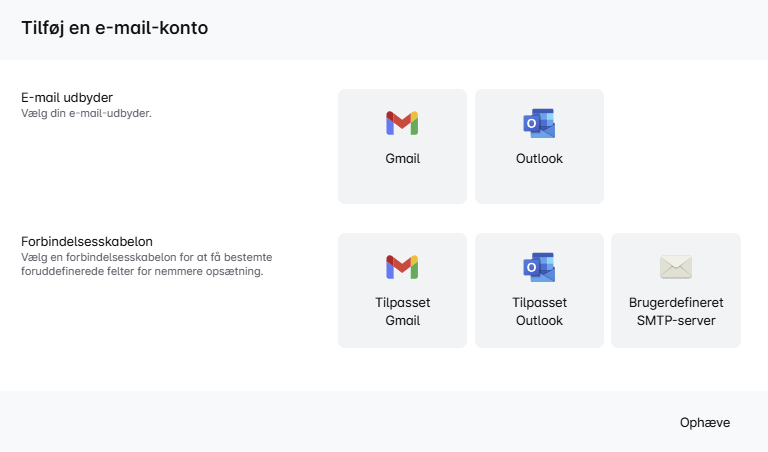Open the Outlook provider card tile
Screen dimensions: 768x452
[539, 185]
